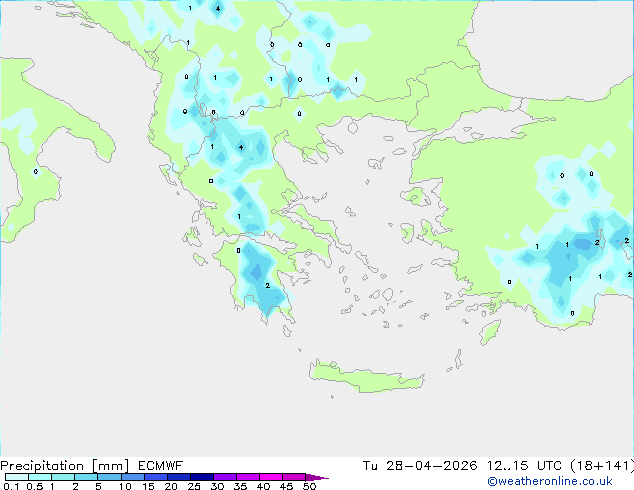Click the island of Crete on the map

tap(366, 376)
